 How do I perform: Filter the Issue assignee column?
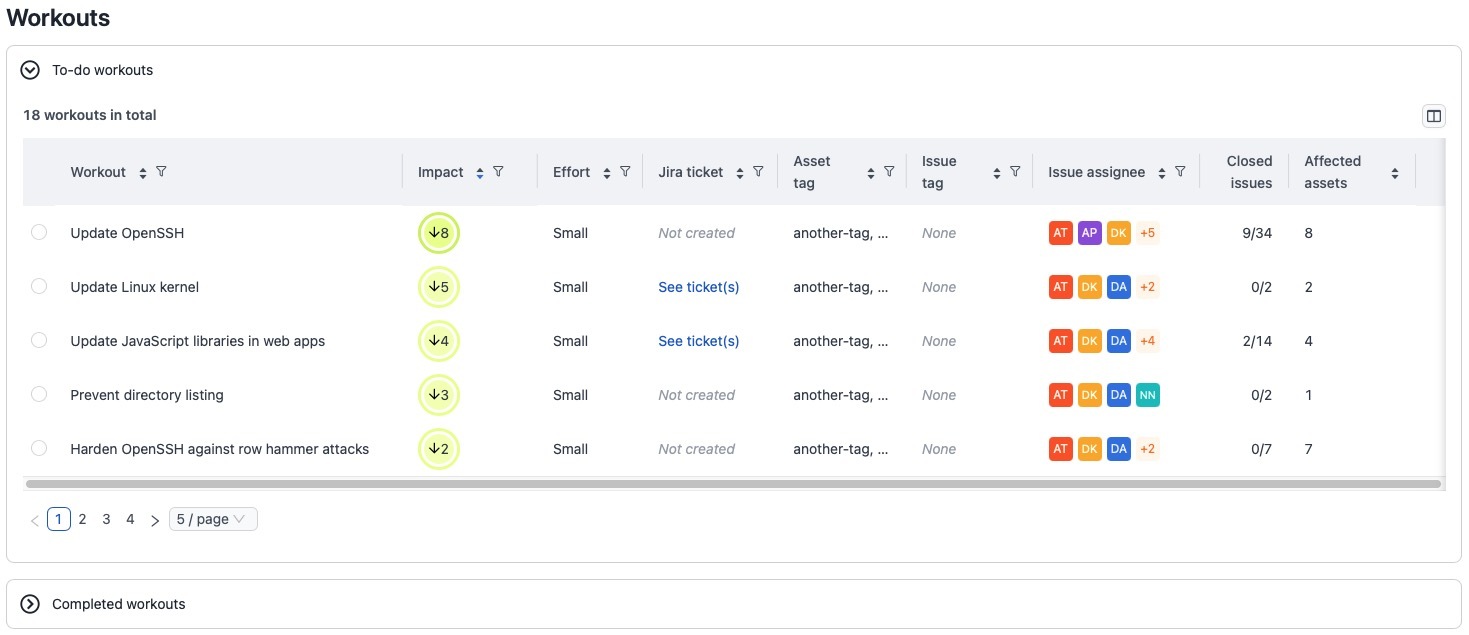1180,172
